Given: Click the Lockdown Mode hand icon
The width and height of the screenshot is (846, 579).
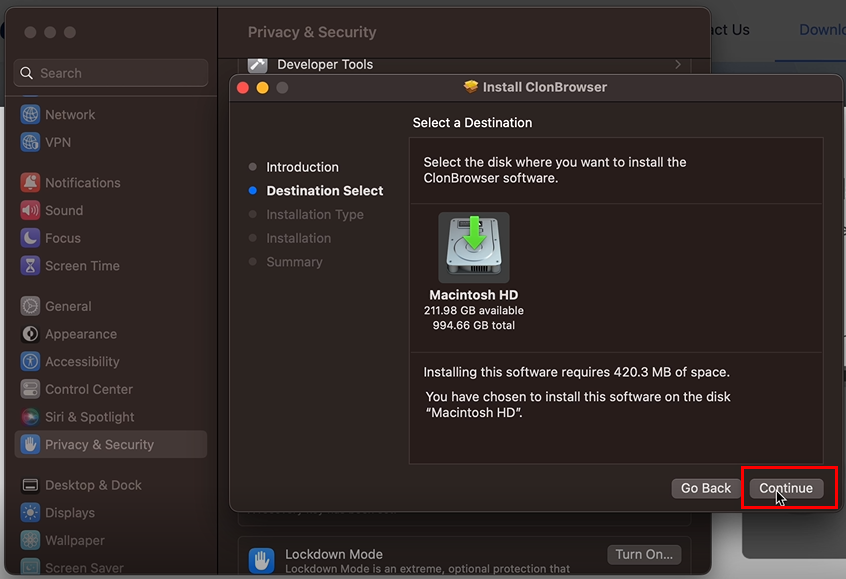Looking at the screenshot, I should (261, 561).
